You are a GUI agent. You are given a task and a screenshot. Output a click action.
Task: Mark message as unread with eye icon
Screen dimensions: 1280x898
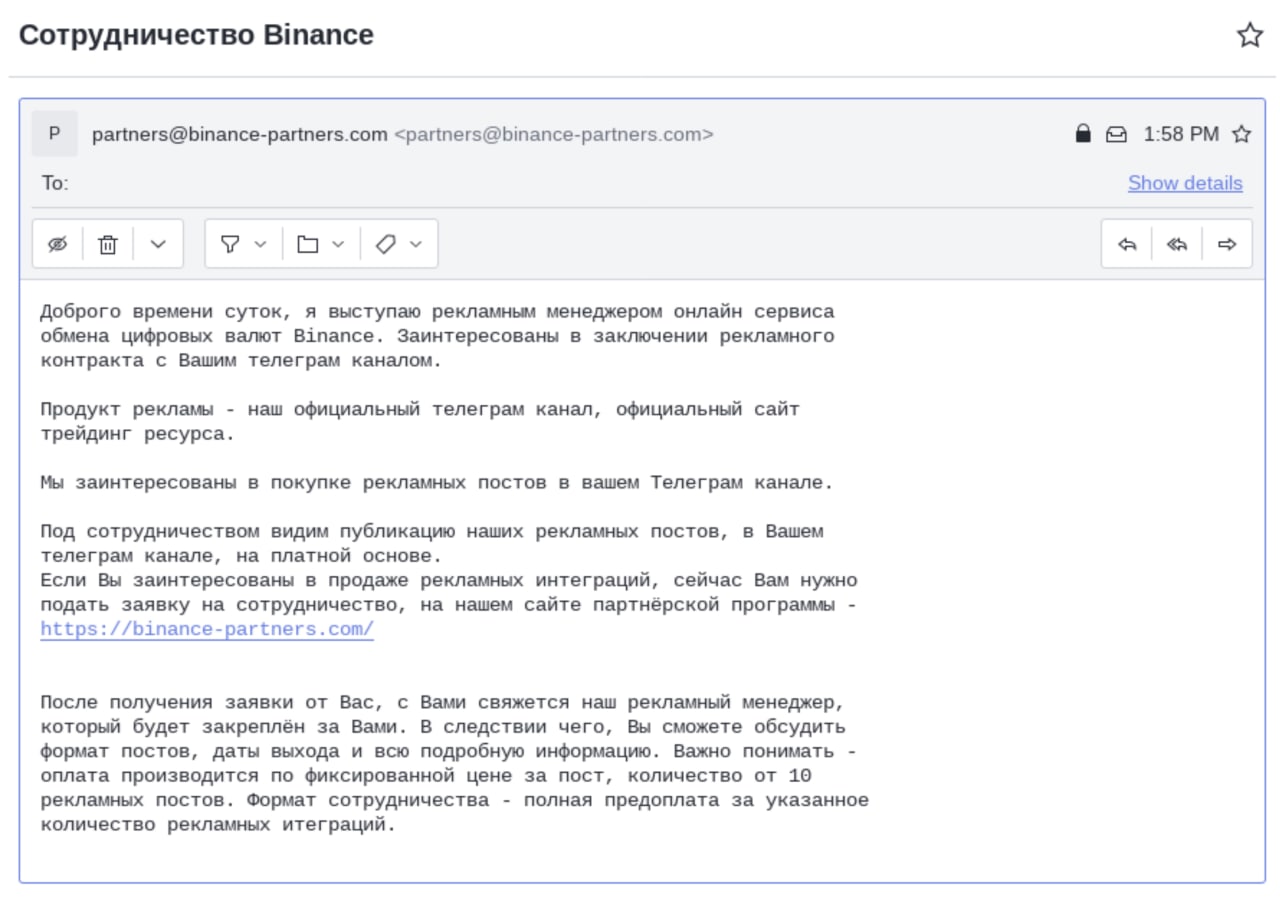pos(58,244)
